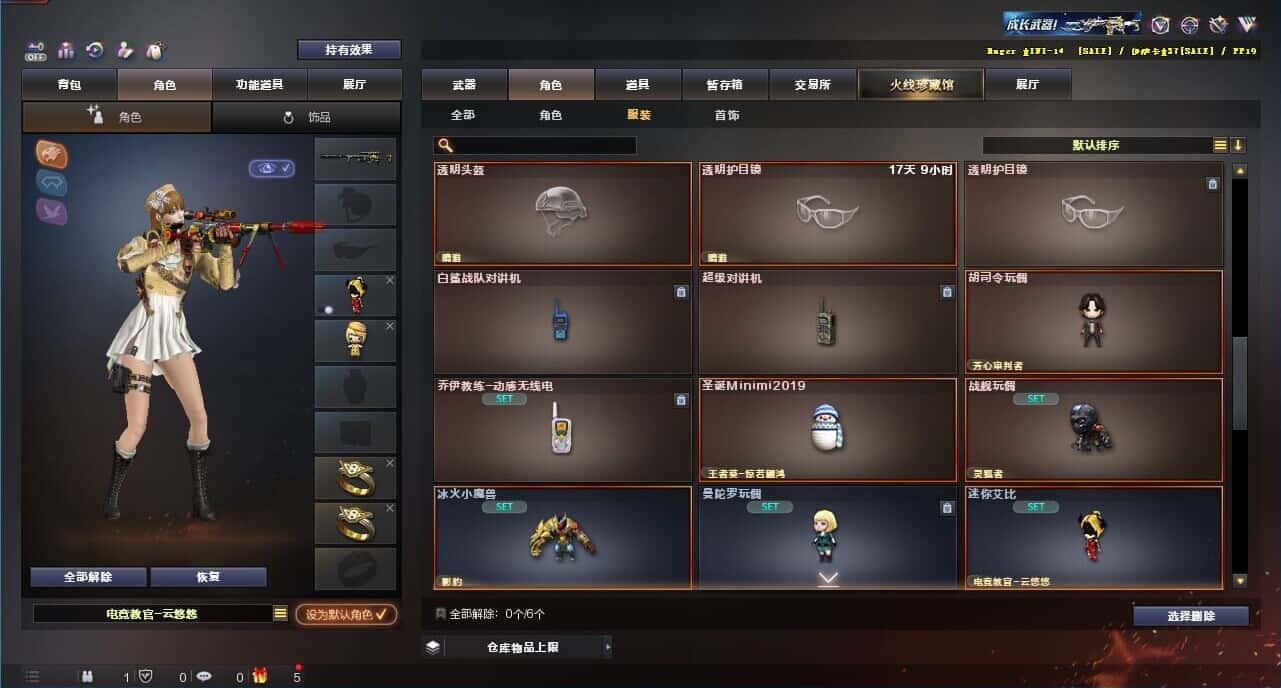
Task: Click the sort order arrow icon
Action: pyautogui.click(x=1238, y=145)
